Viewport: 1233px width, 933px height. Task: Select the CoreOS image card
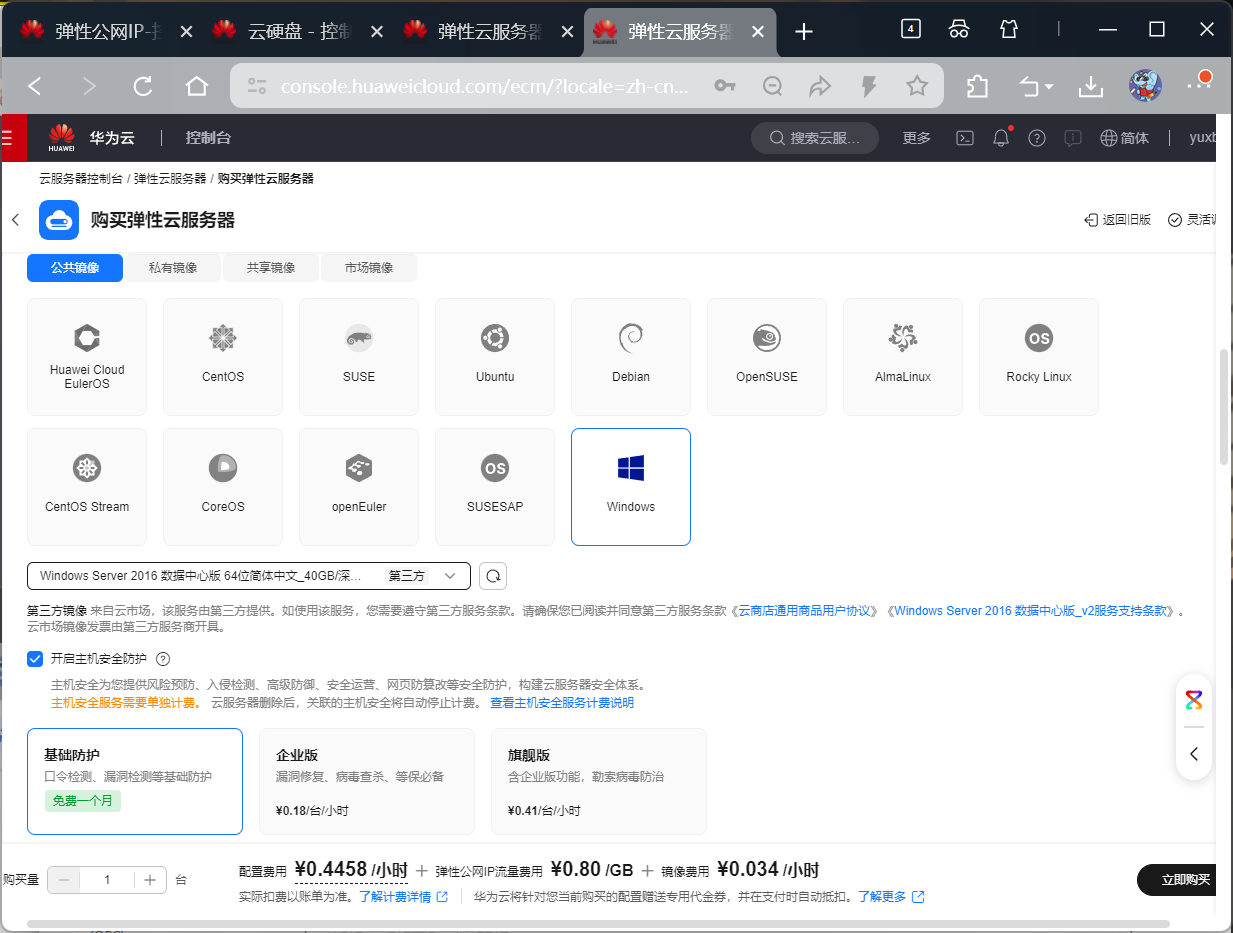[x=223, y=487]
